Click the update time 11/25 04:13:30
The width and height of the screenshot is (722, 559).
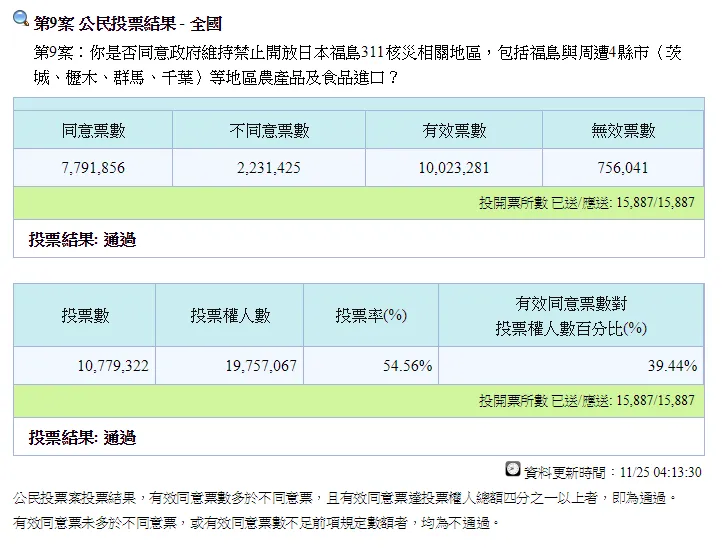661,472
